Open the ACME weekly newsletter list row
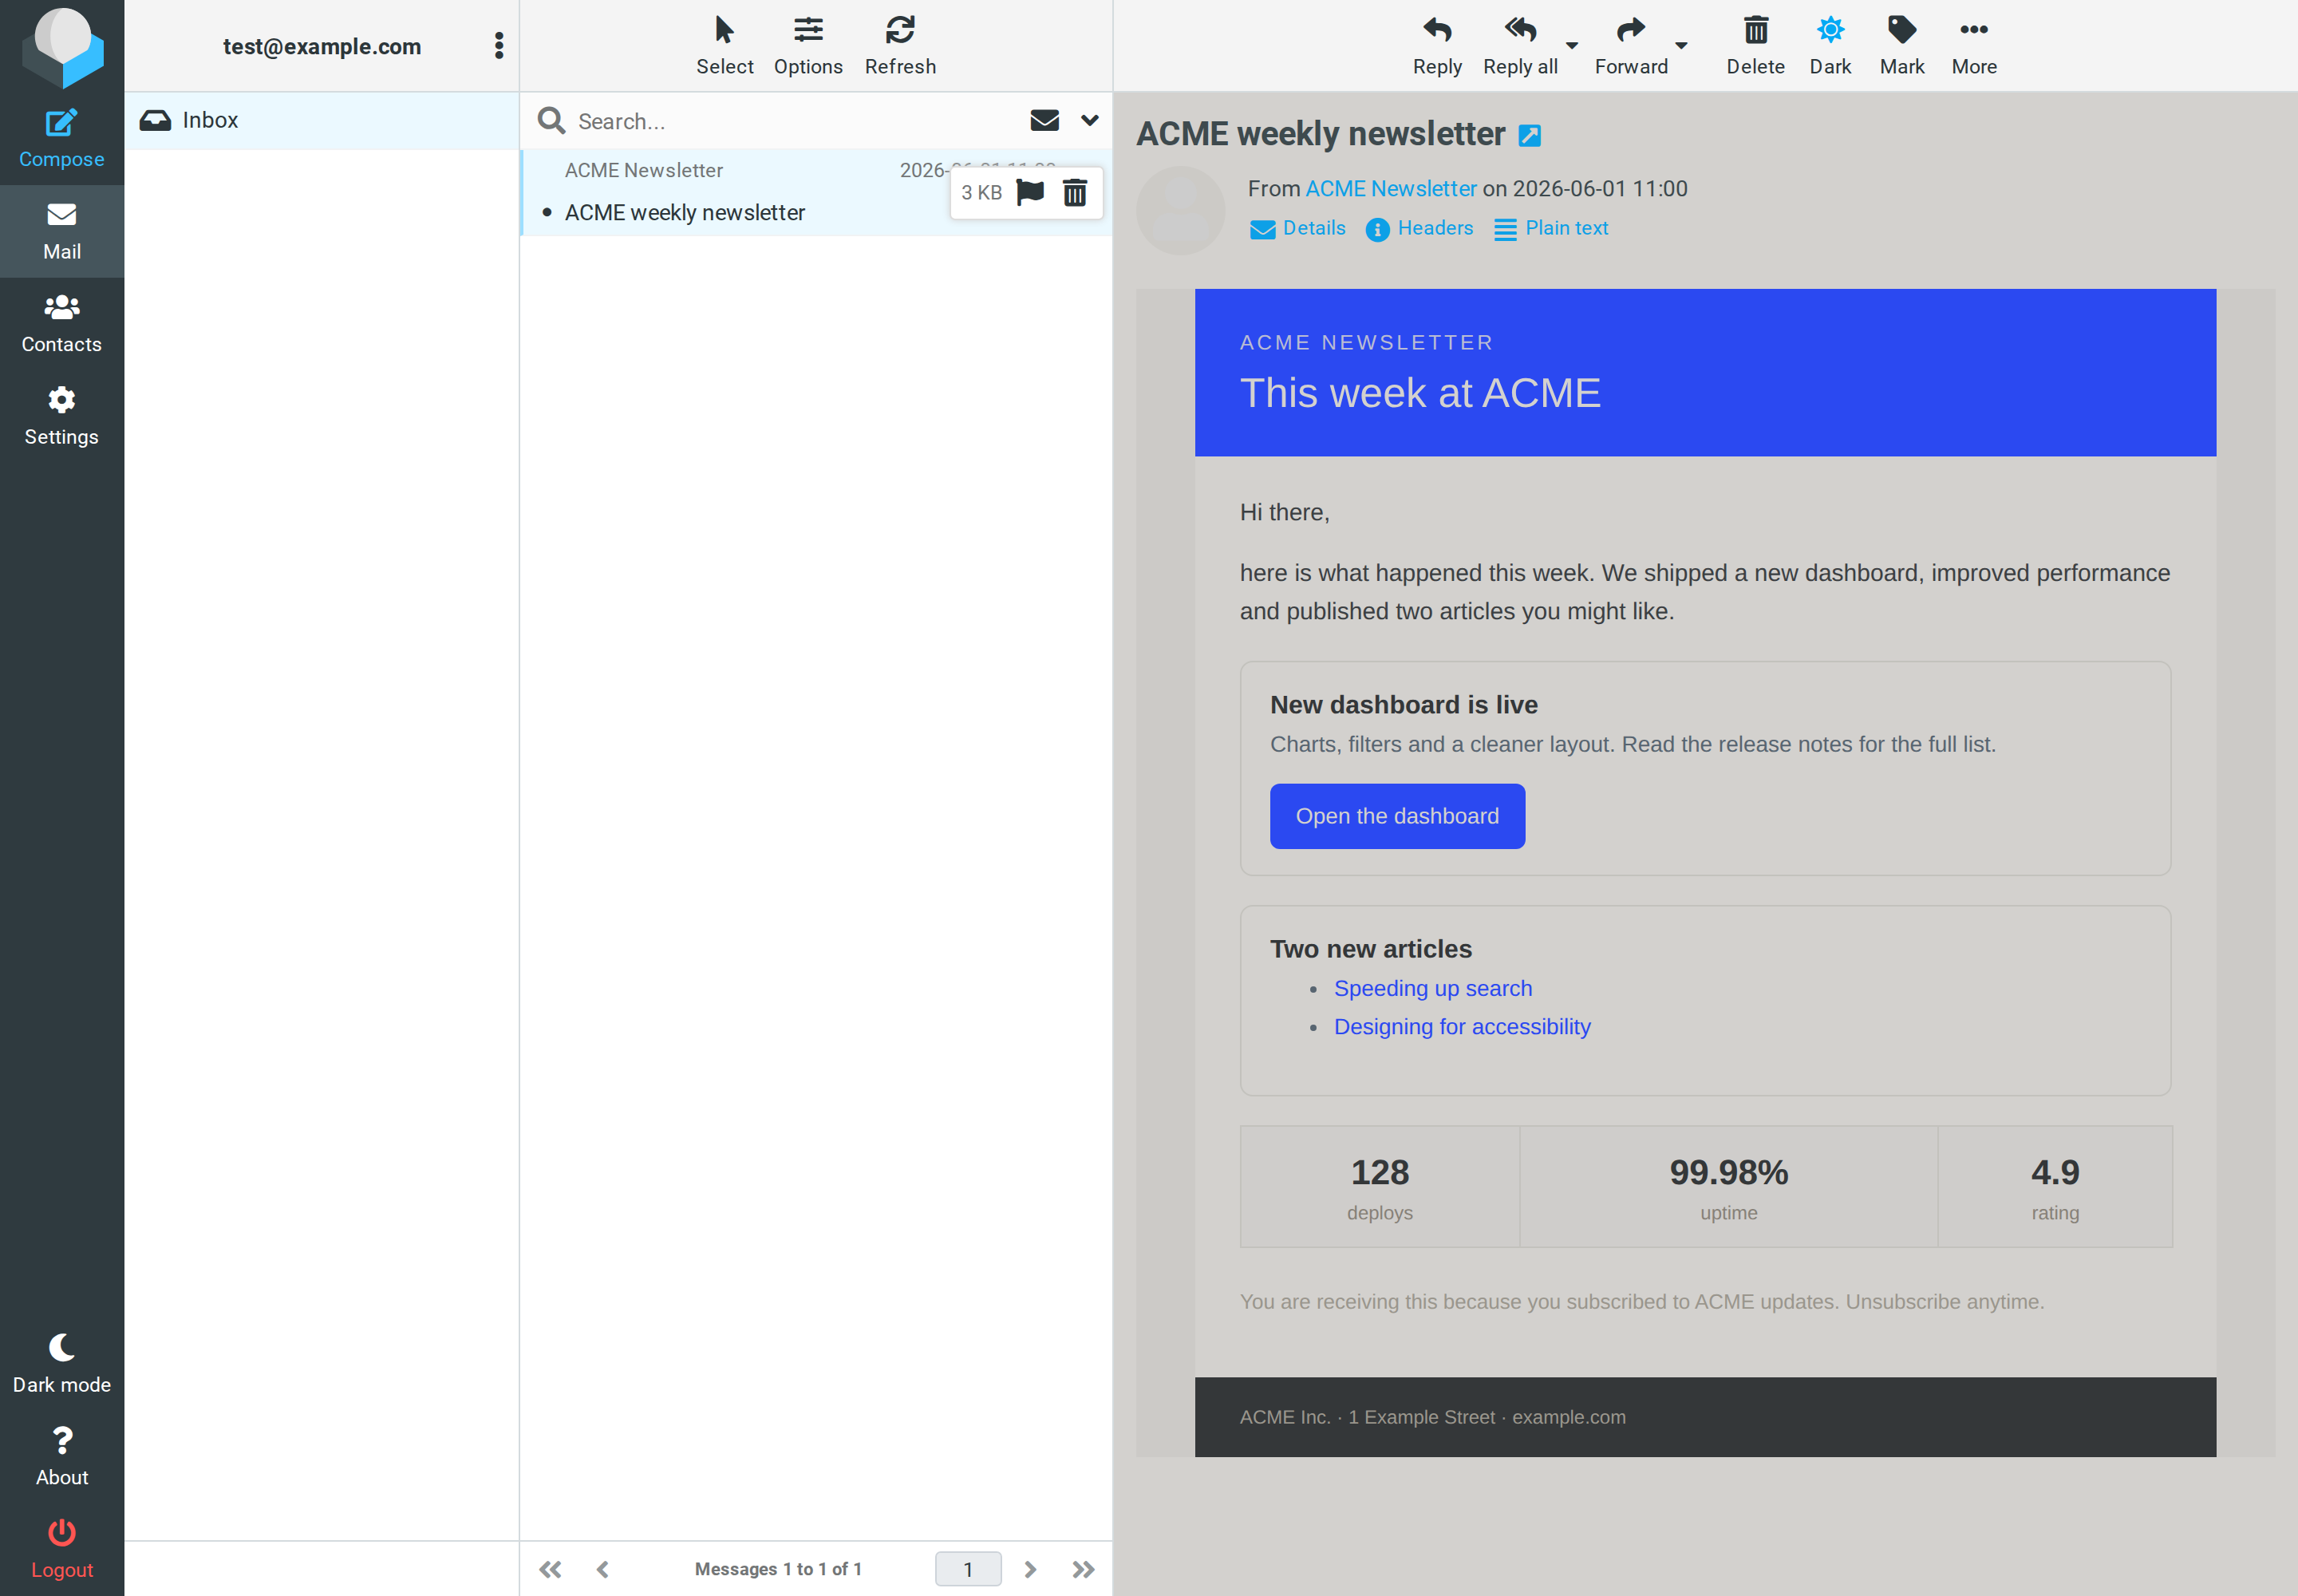The image size is (2298, 1596). coord(816,192)
